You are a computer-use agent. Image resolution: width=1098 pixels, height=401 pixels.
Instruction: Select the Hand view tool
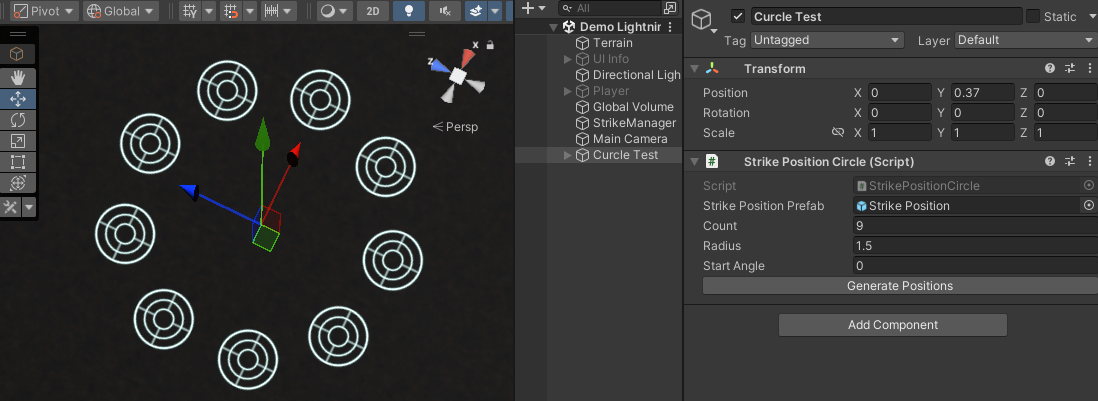point(18,78)
